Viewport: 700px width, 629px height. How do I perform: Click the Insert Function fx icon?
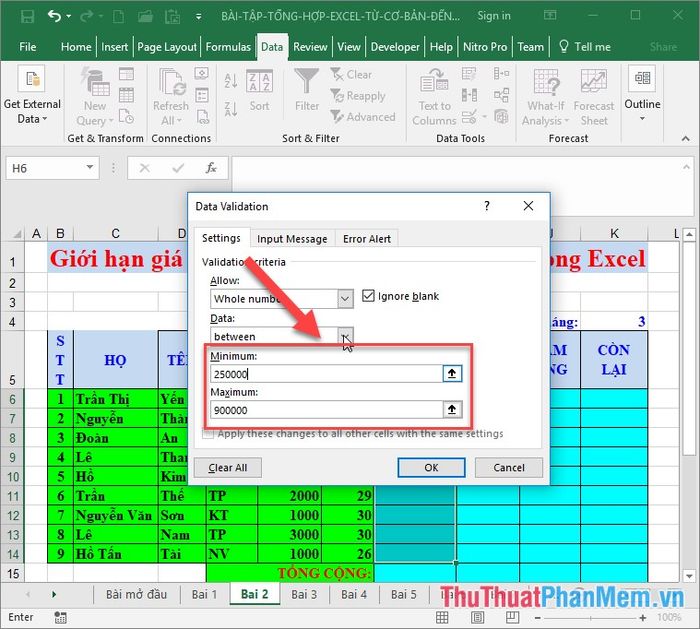coord(211,168)
